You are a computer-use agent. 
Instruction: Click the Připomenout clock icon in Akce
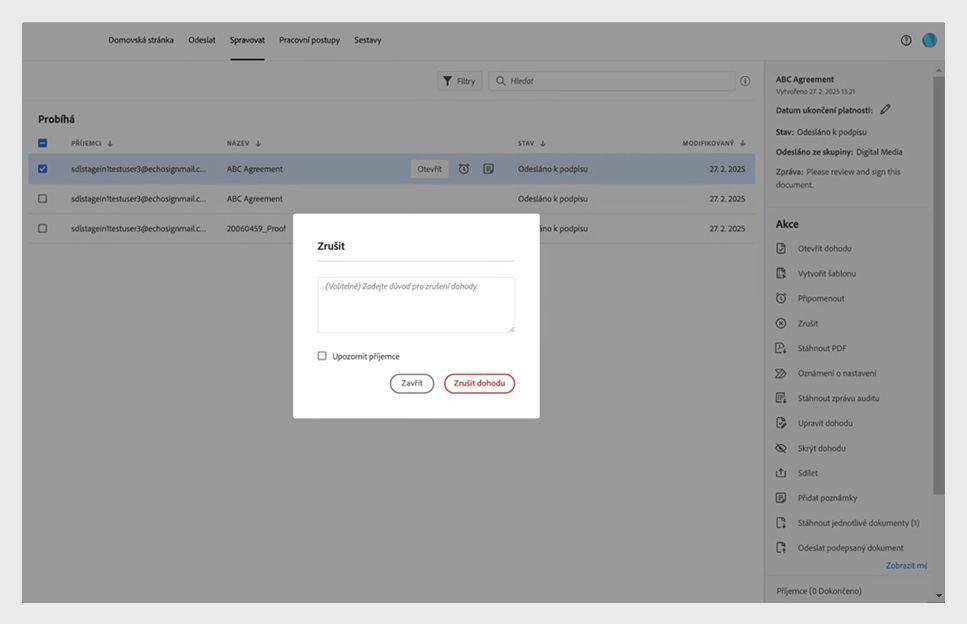click(x=781, y=298)
